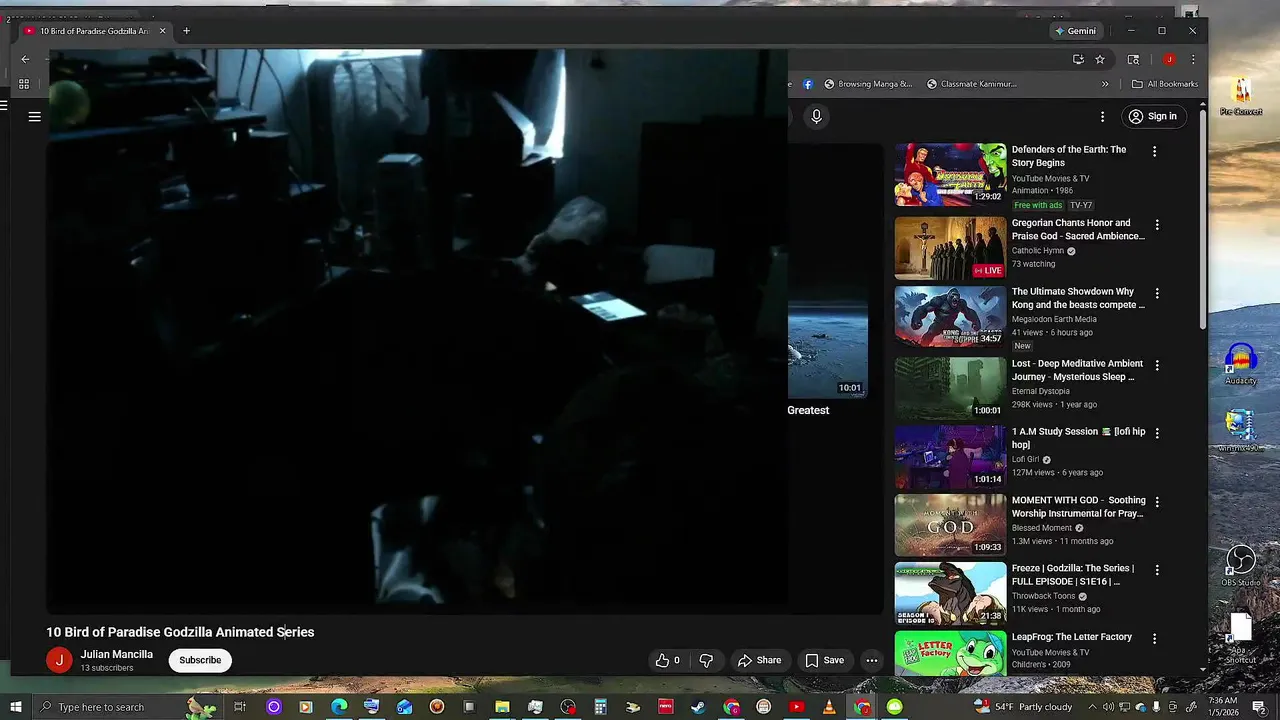Bookmark this page with the star icon
This screenshot has width=1280, height=720.
[1100, 59]
